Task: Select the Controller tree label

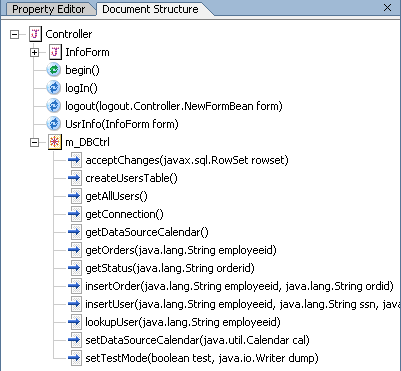Action: (69, 34)
